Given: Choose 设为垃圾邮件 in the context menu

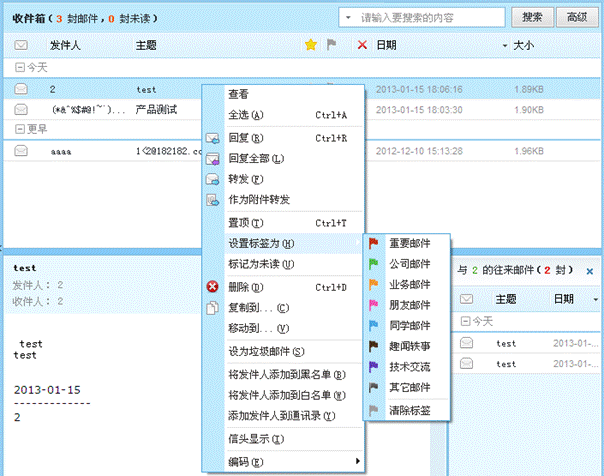Looking at the screenshot, I should click(x=266, y=351).
